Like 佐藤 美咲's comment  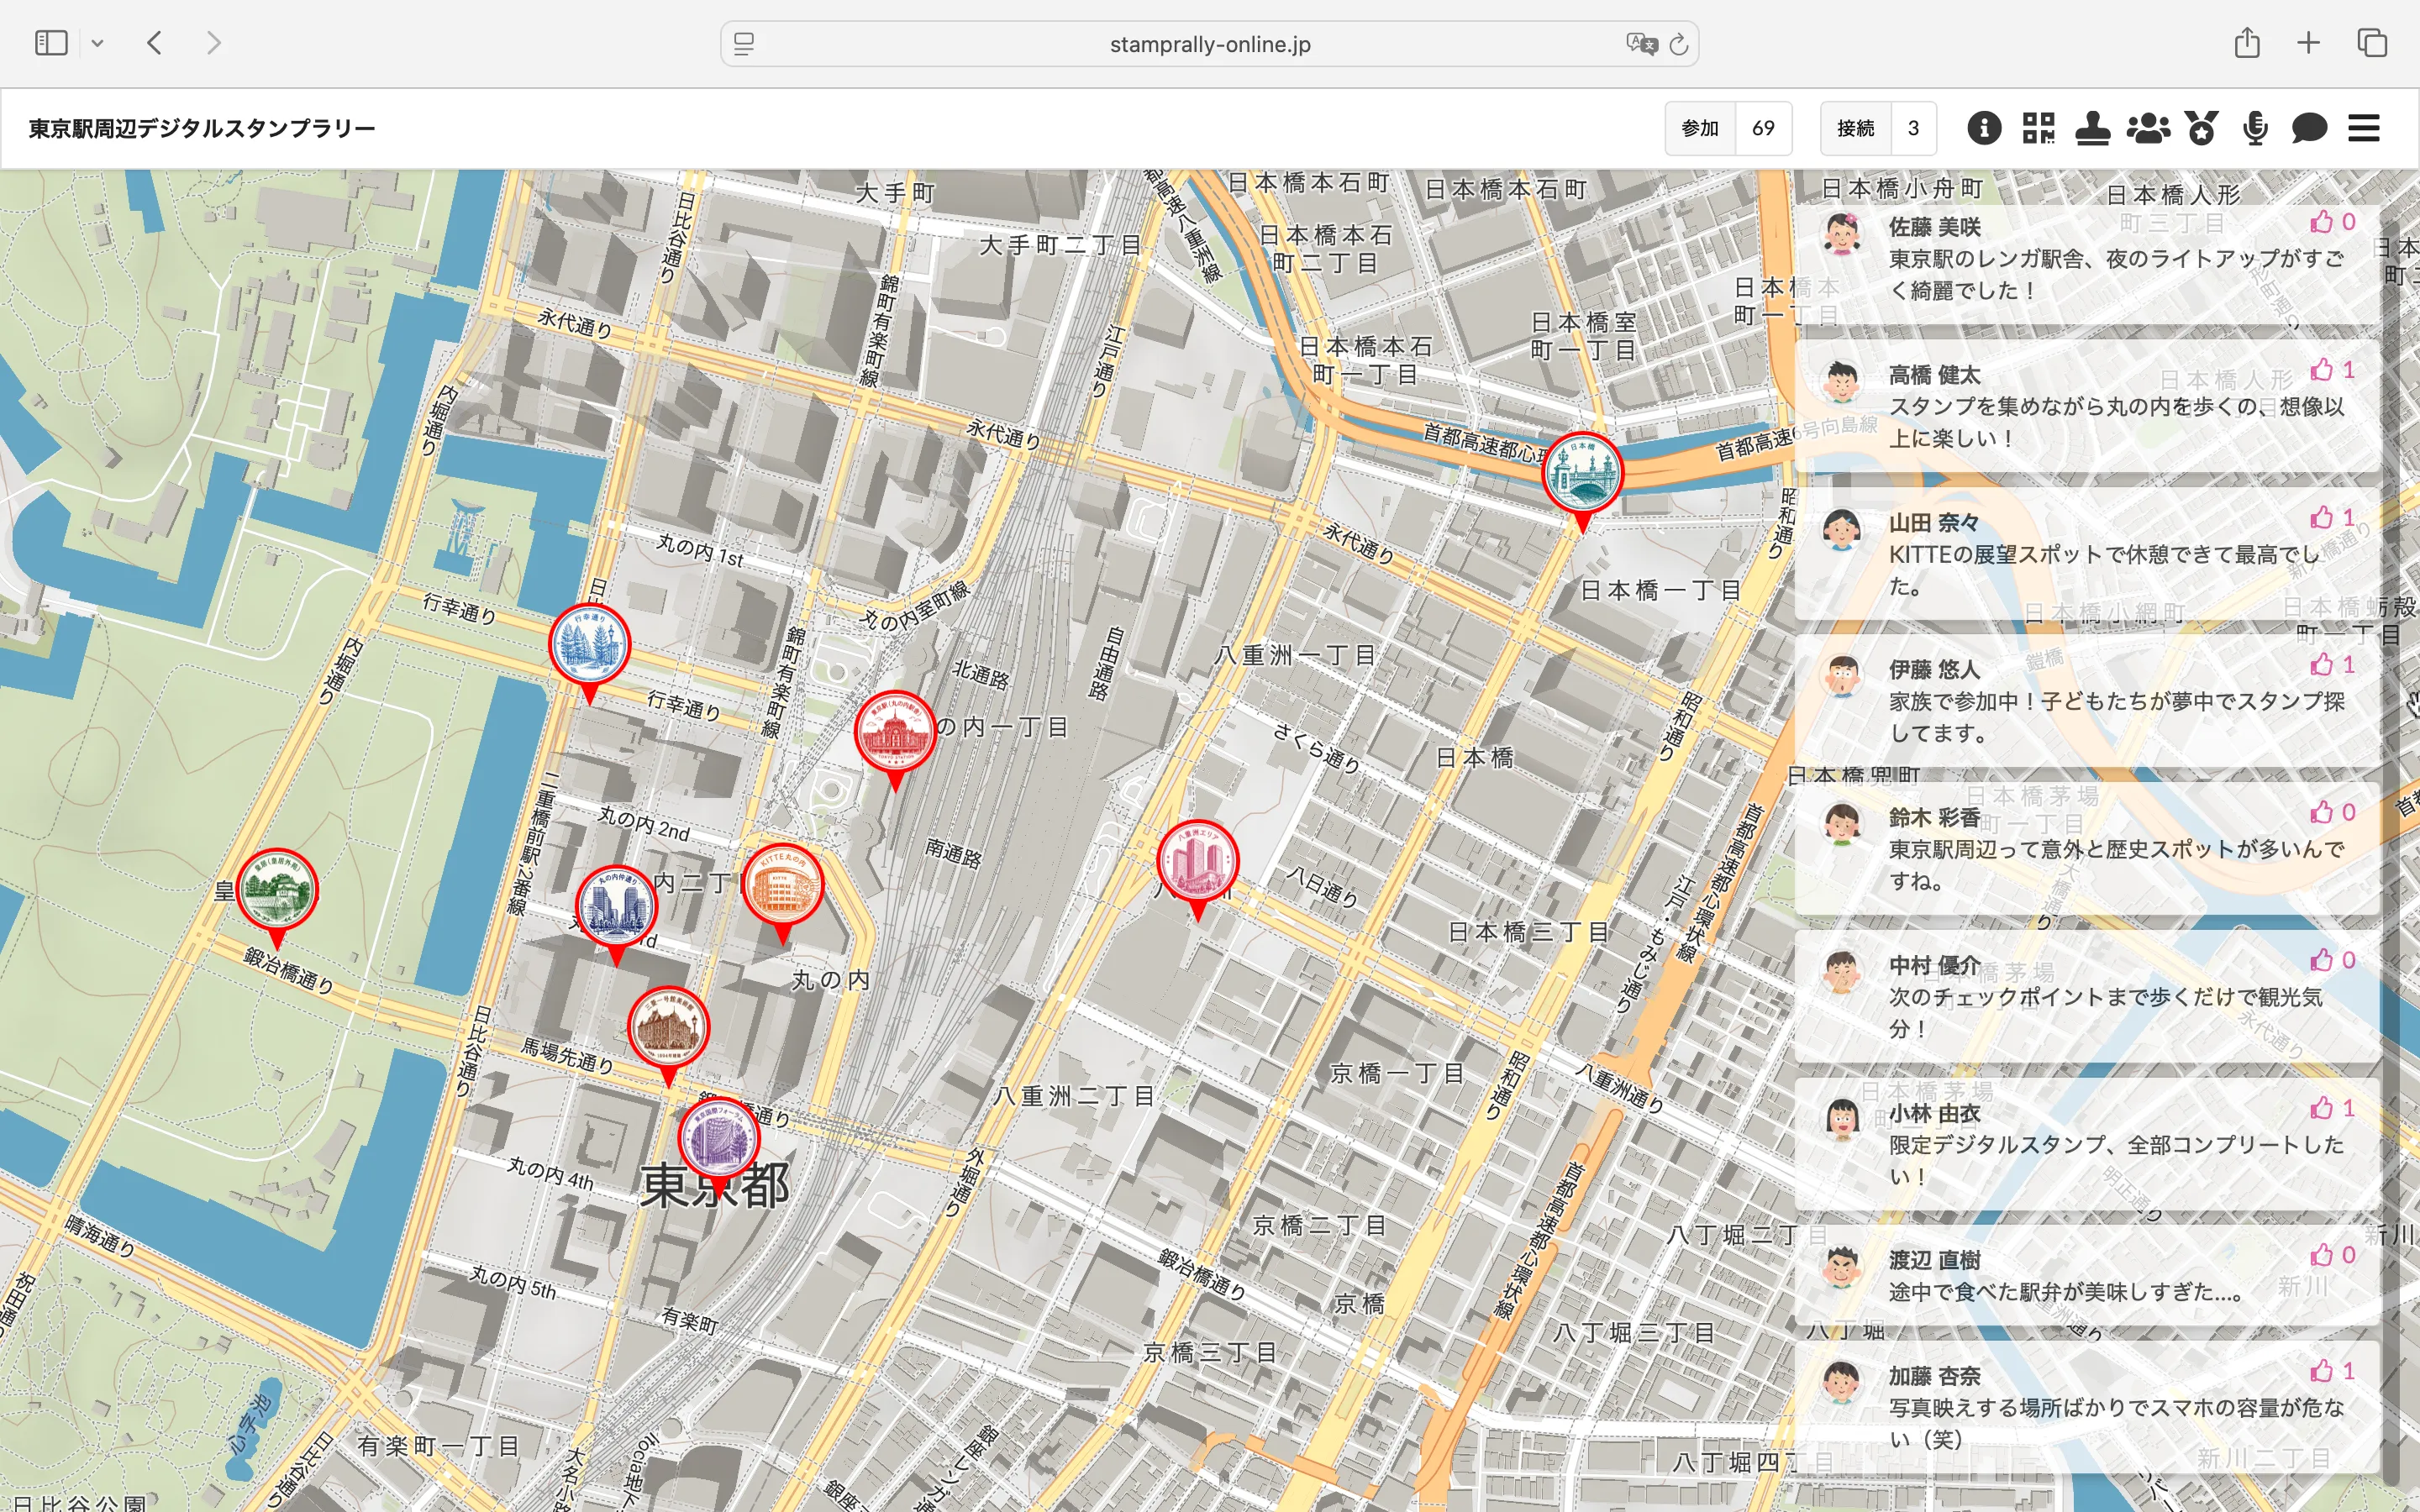2333,222
